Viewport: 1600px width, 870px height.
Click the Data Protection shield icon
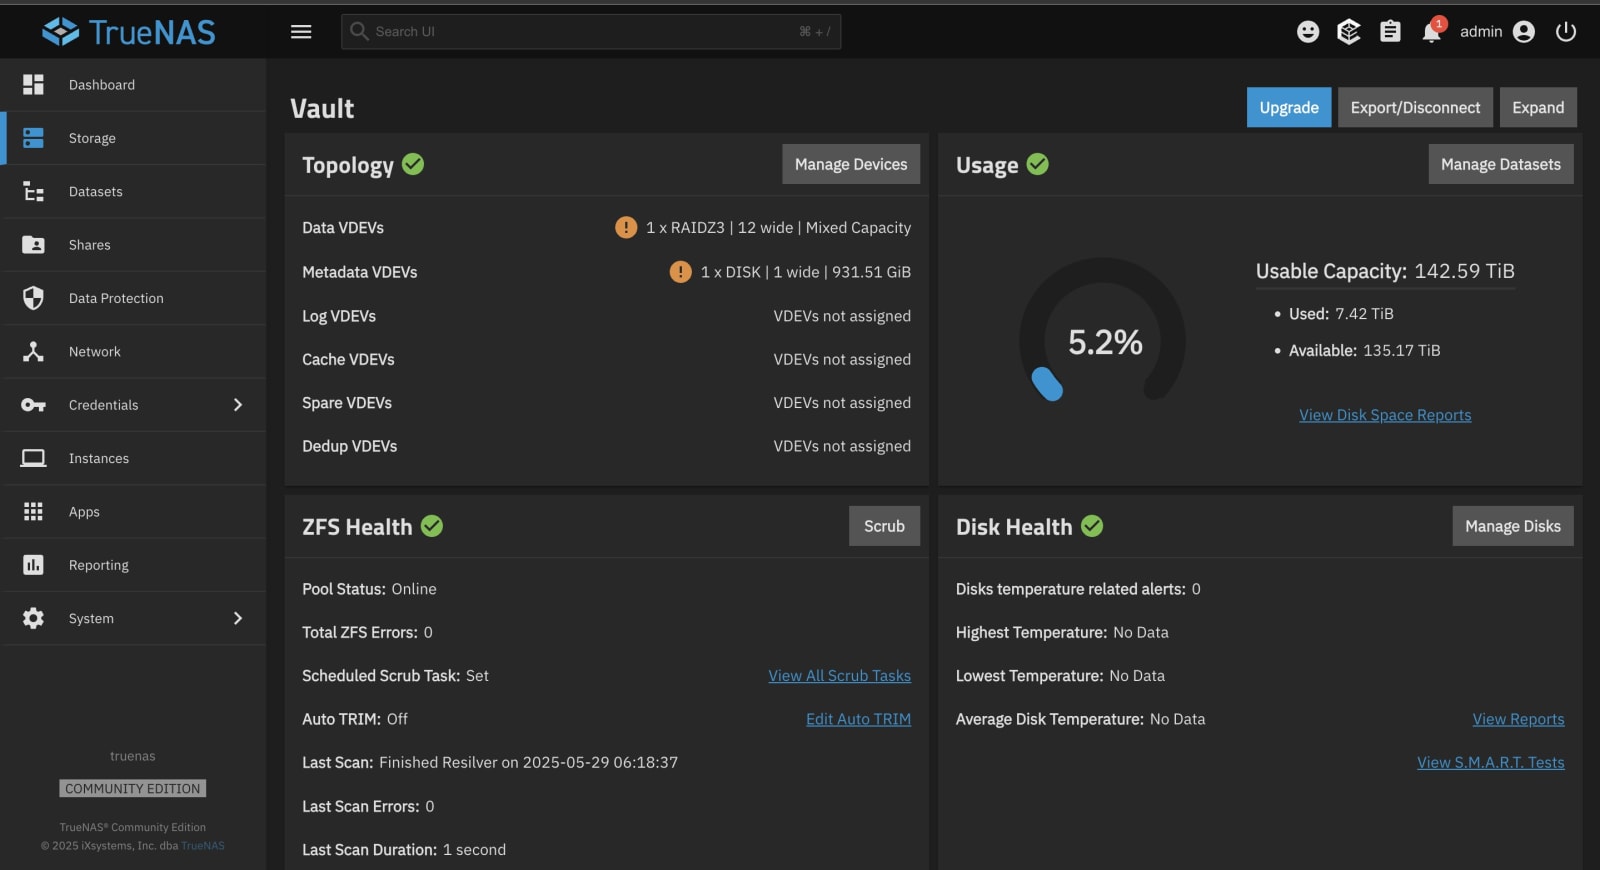pyautogui.click(x=33, y=298)
